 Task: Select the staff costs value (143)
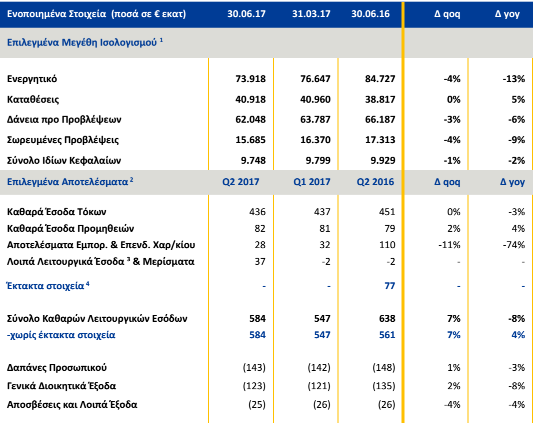(x=254, y=368)
